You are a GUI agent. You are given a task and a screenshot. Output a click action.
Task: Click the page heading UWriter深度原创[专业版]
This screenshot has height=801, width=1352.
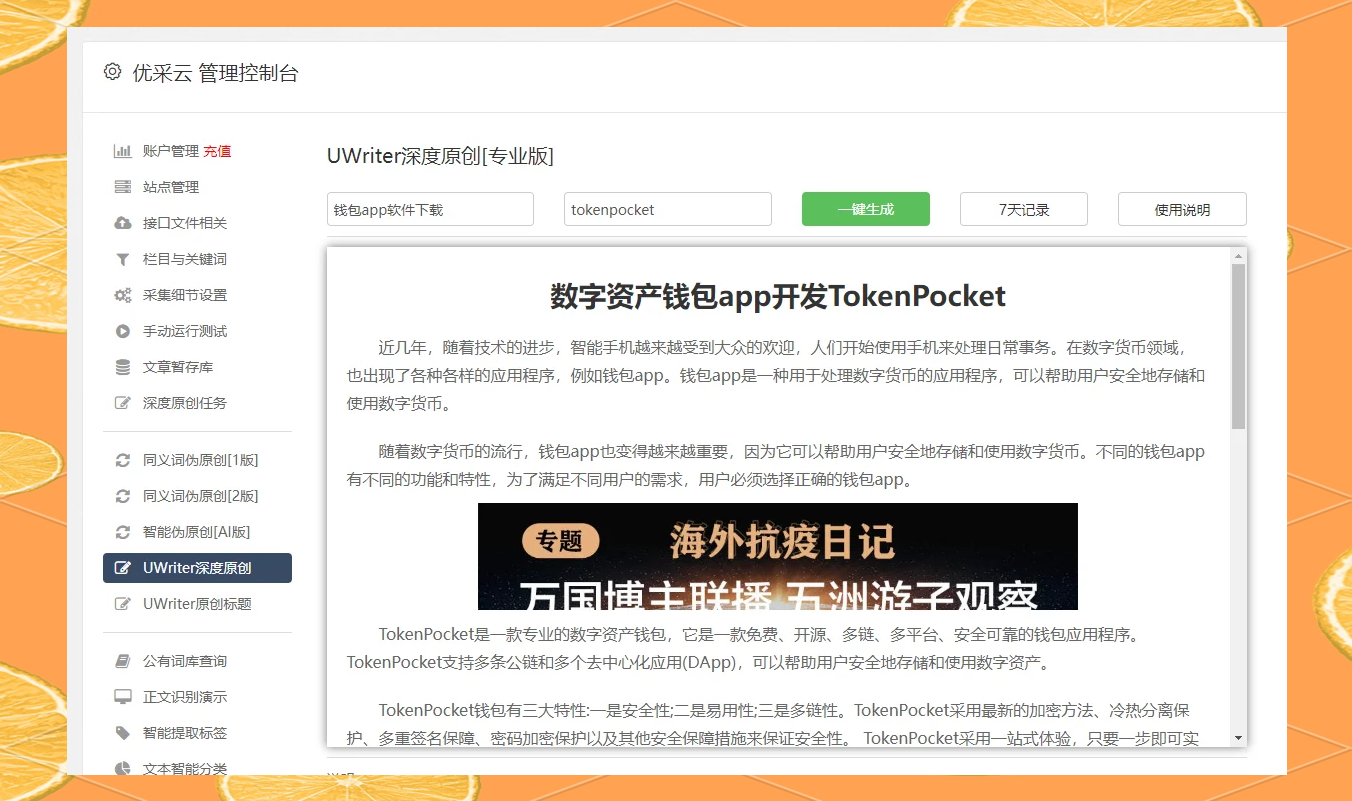pyautogui.click(x=440, y=156)
